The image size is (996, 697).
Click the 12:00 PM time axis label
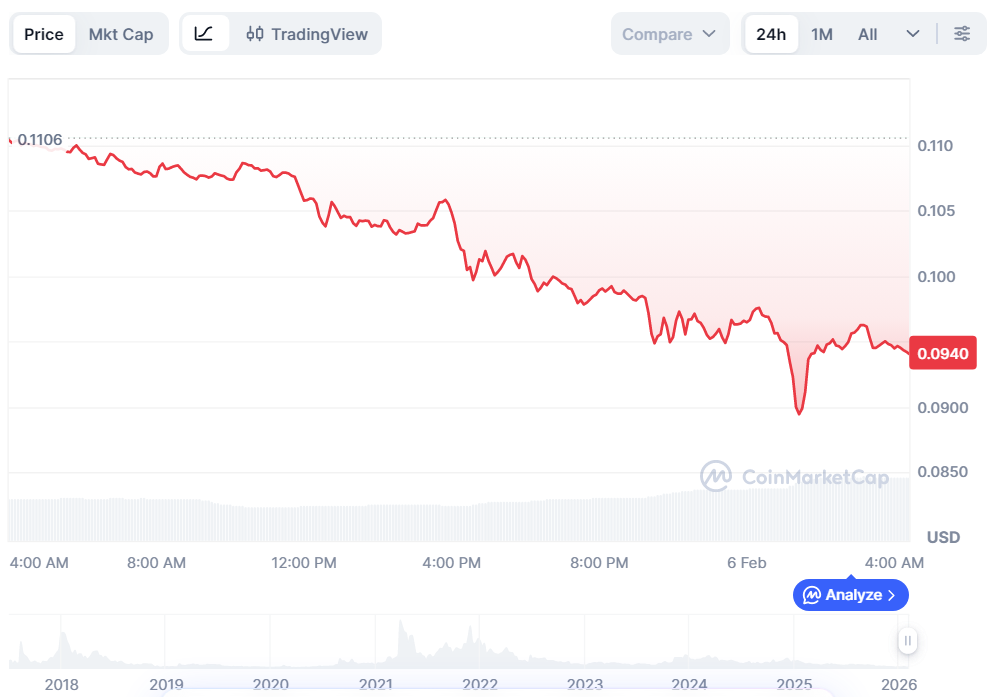[x=304, y=563]
